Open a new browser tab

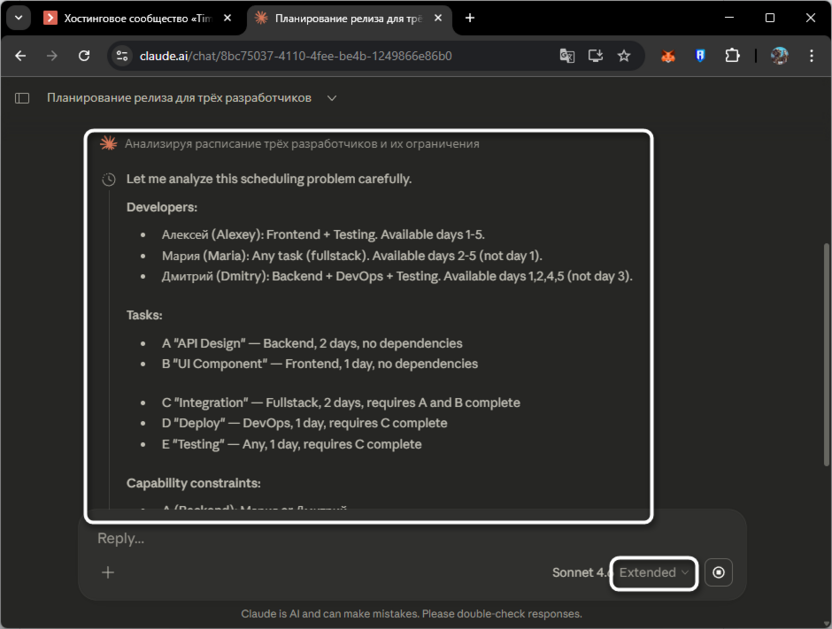coord(470,18)
